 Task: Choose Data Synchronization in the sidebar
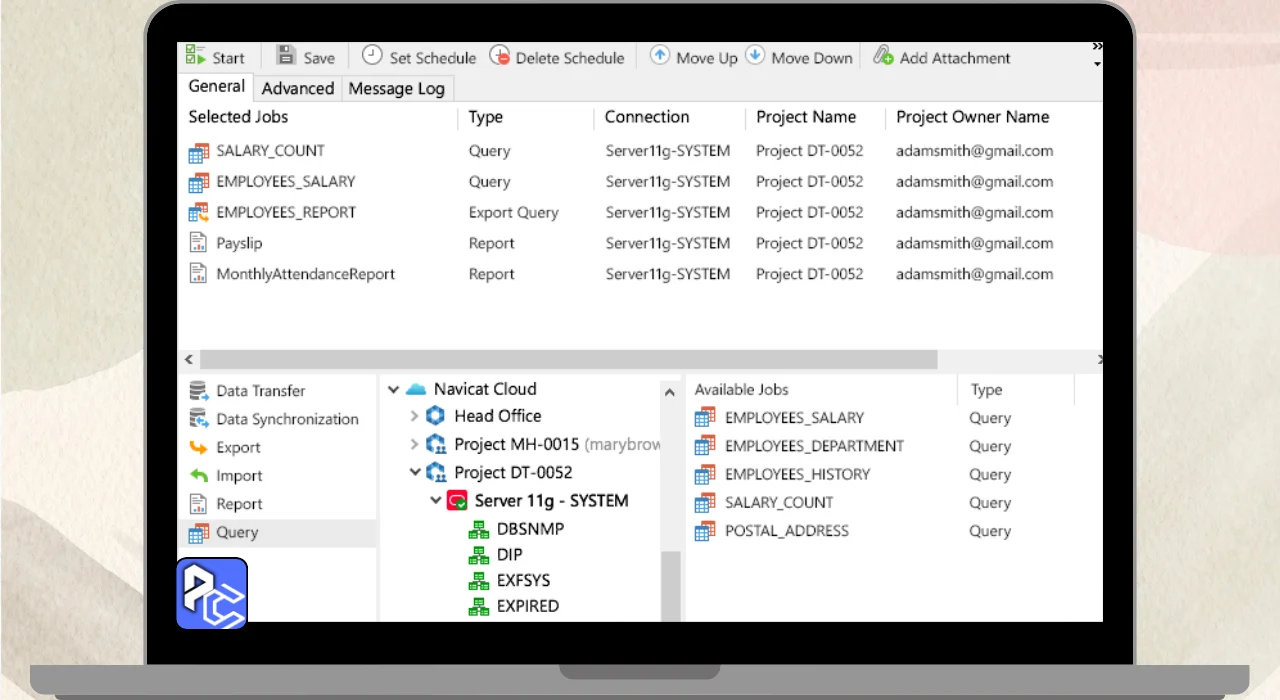[x=286, y=419]
